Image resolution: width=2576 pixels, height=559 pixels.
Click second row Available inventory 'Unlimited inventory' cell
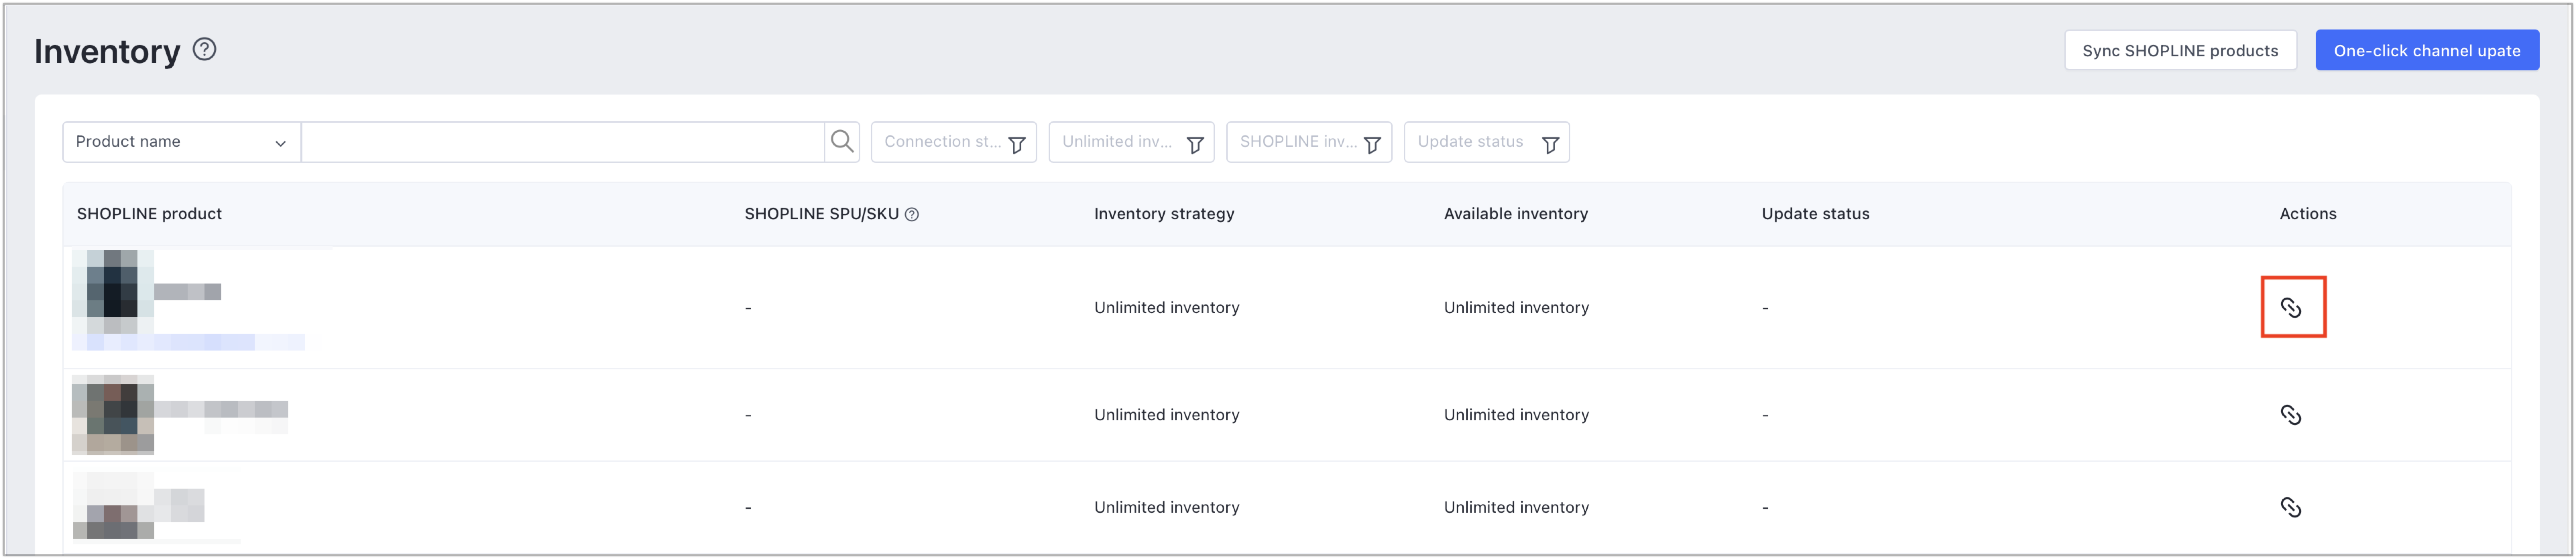pos(1516,415)
